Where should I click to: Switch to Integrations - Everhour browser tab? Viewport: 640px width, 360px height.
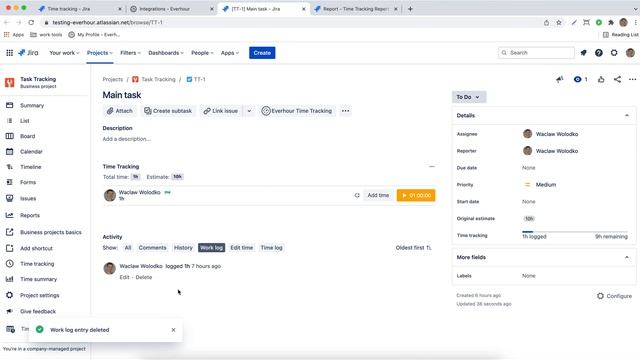click(172, 9)
